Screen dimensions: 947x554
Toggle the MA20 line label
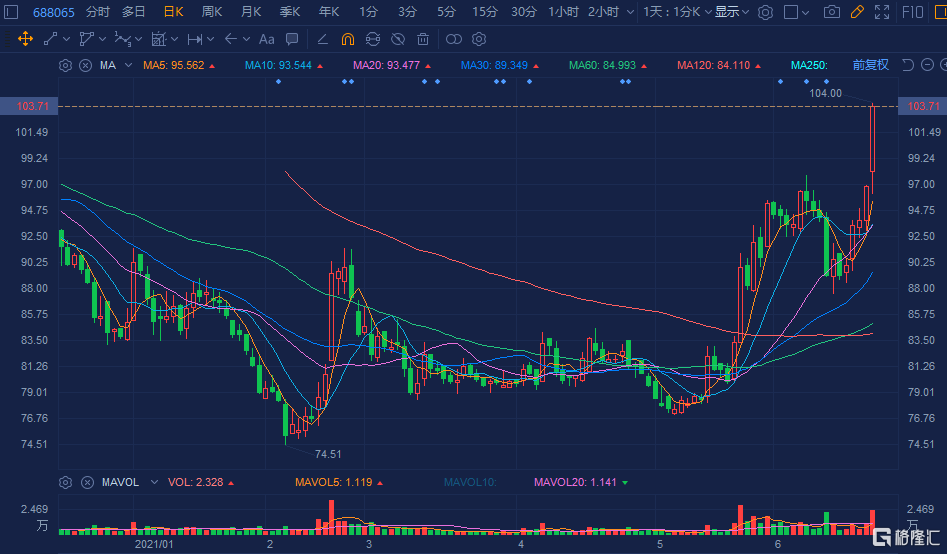click(387, 65)
